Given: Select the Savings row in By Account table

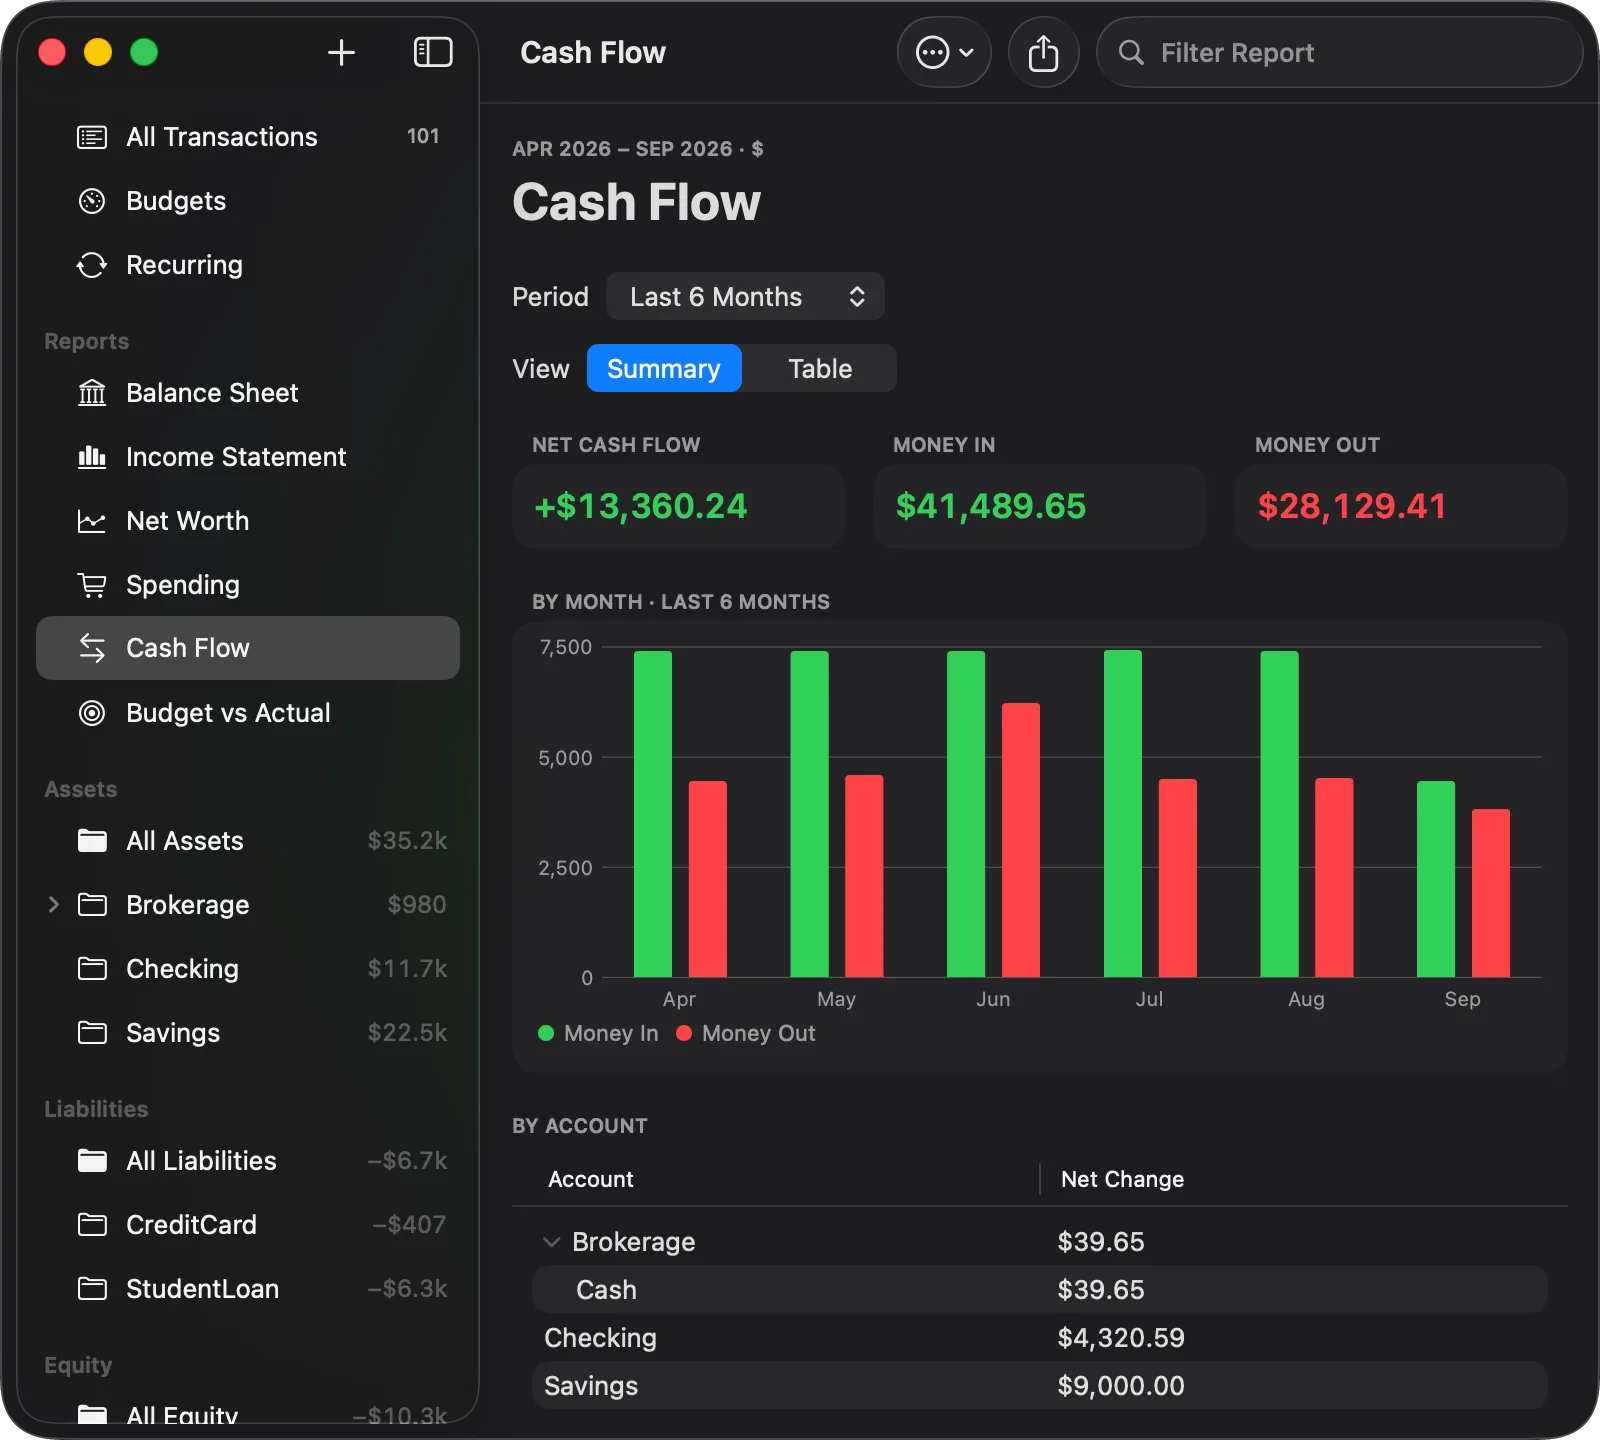Looking at the screenshot, I should coord(1040,1386).
